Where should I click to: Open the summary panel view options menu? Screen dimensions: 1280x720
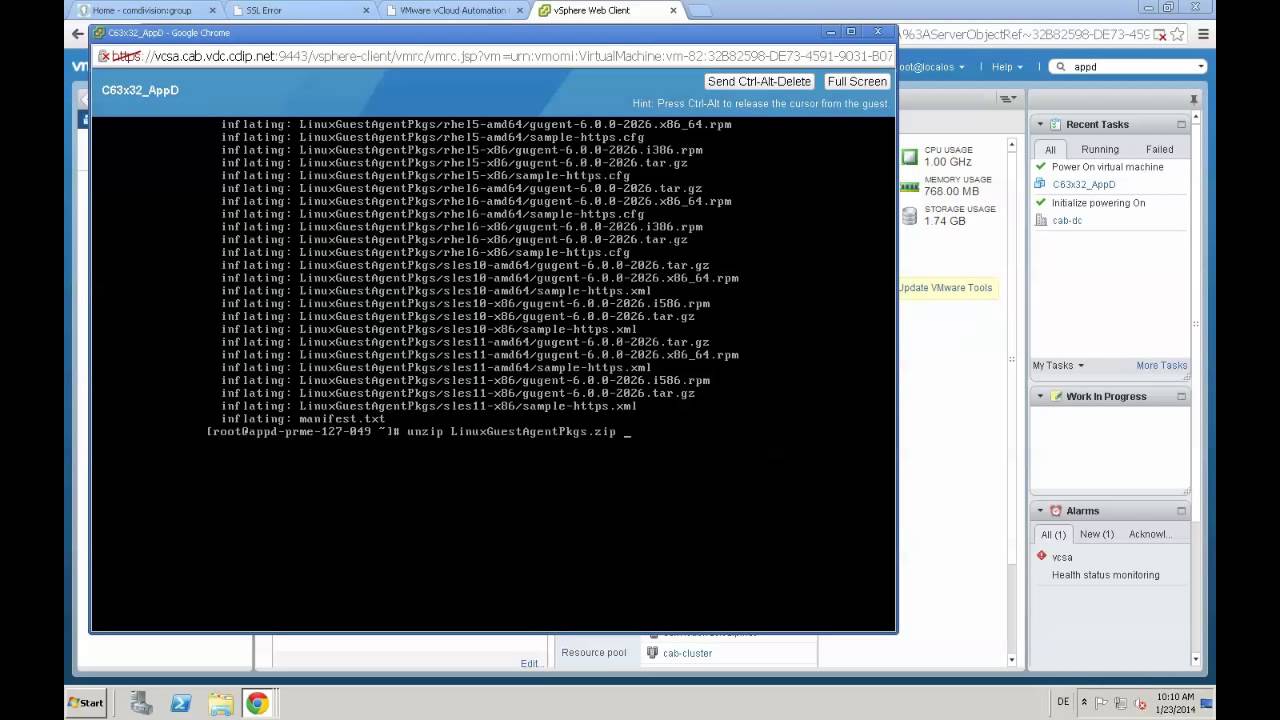1008,98
